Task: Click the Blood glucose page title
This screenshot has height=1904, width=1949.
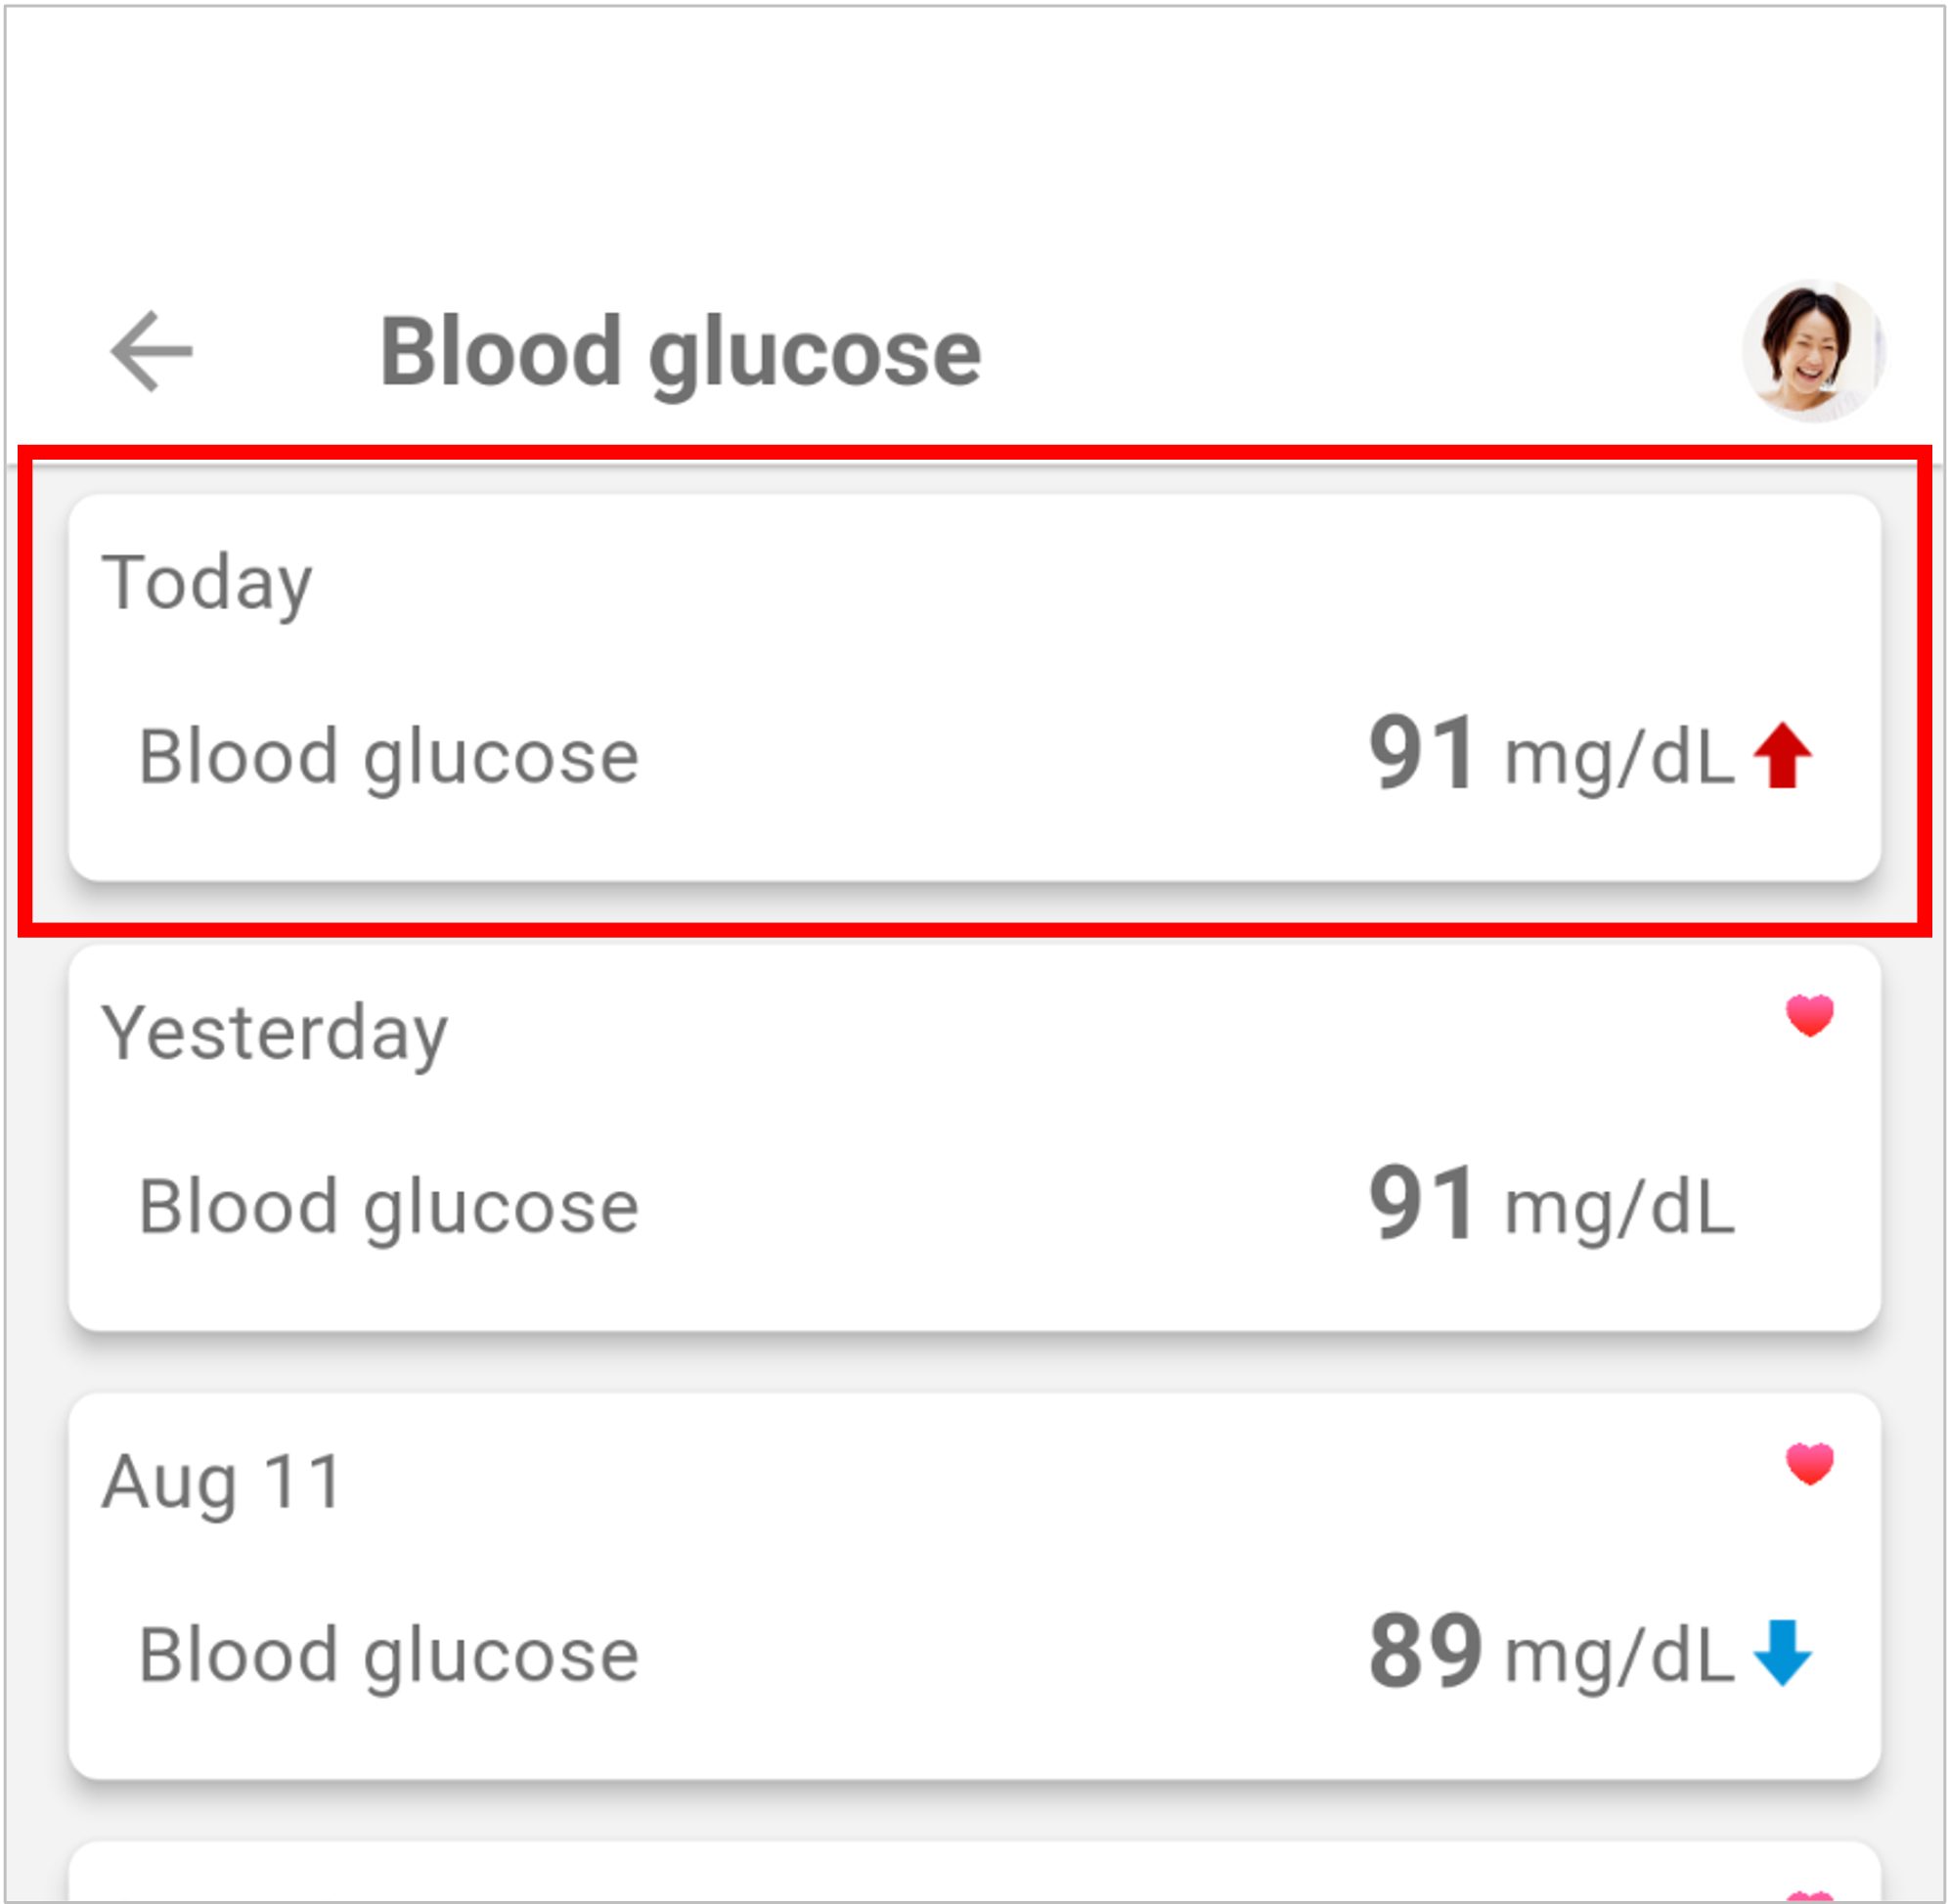Action: click(x=680, y=354)
